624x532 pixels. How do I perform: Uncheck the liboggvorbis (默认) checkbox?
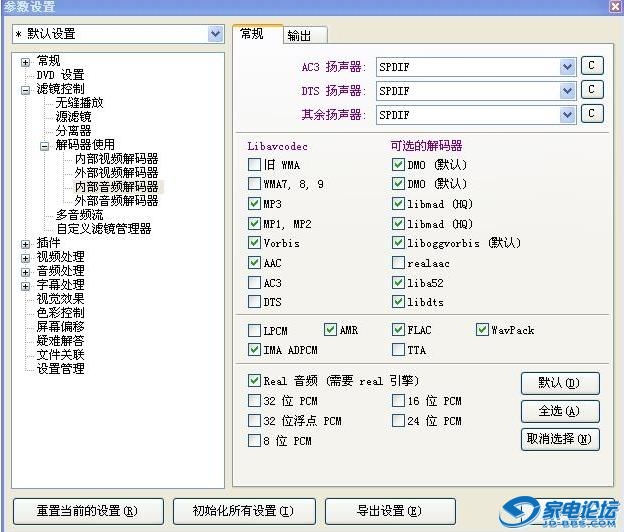click(x=398, y=242)
